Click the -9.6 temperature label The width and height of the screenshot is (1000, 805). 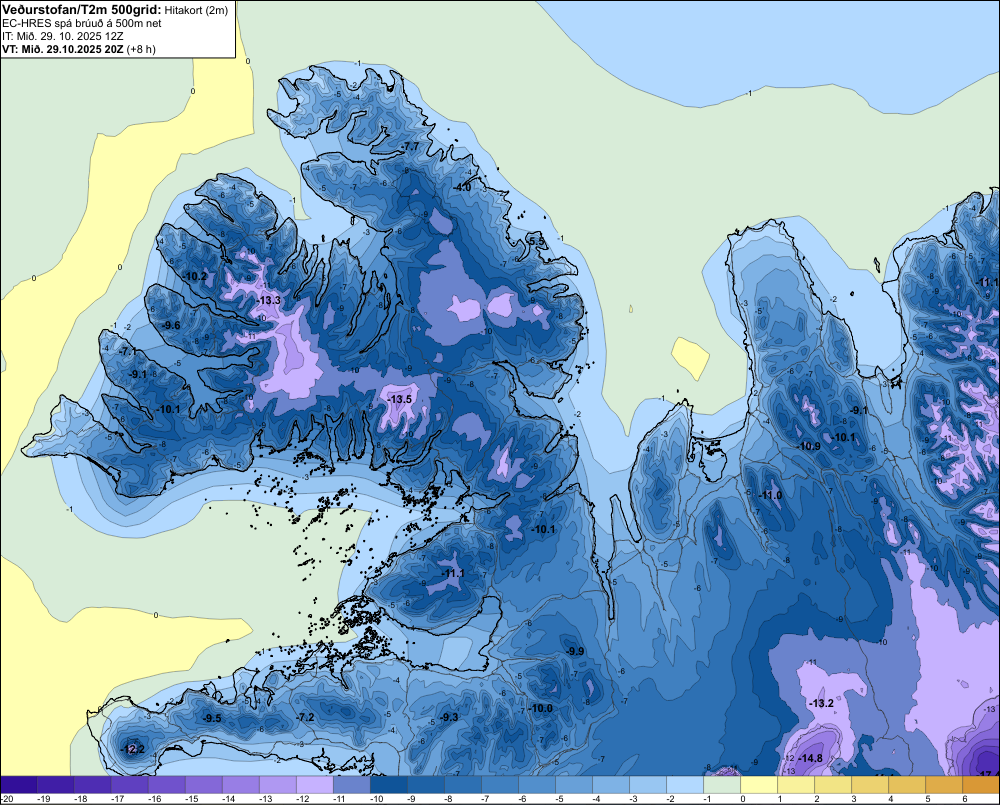[x=171, y=325]
